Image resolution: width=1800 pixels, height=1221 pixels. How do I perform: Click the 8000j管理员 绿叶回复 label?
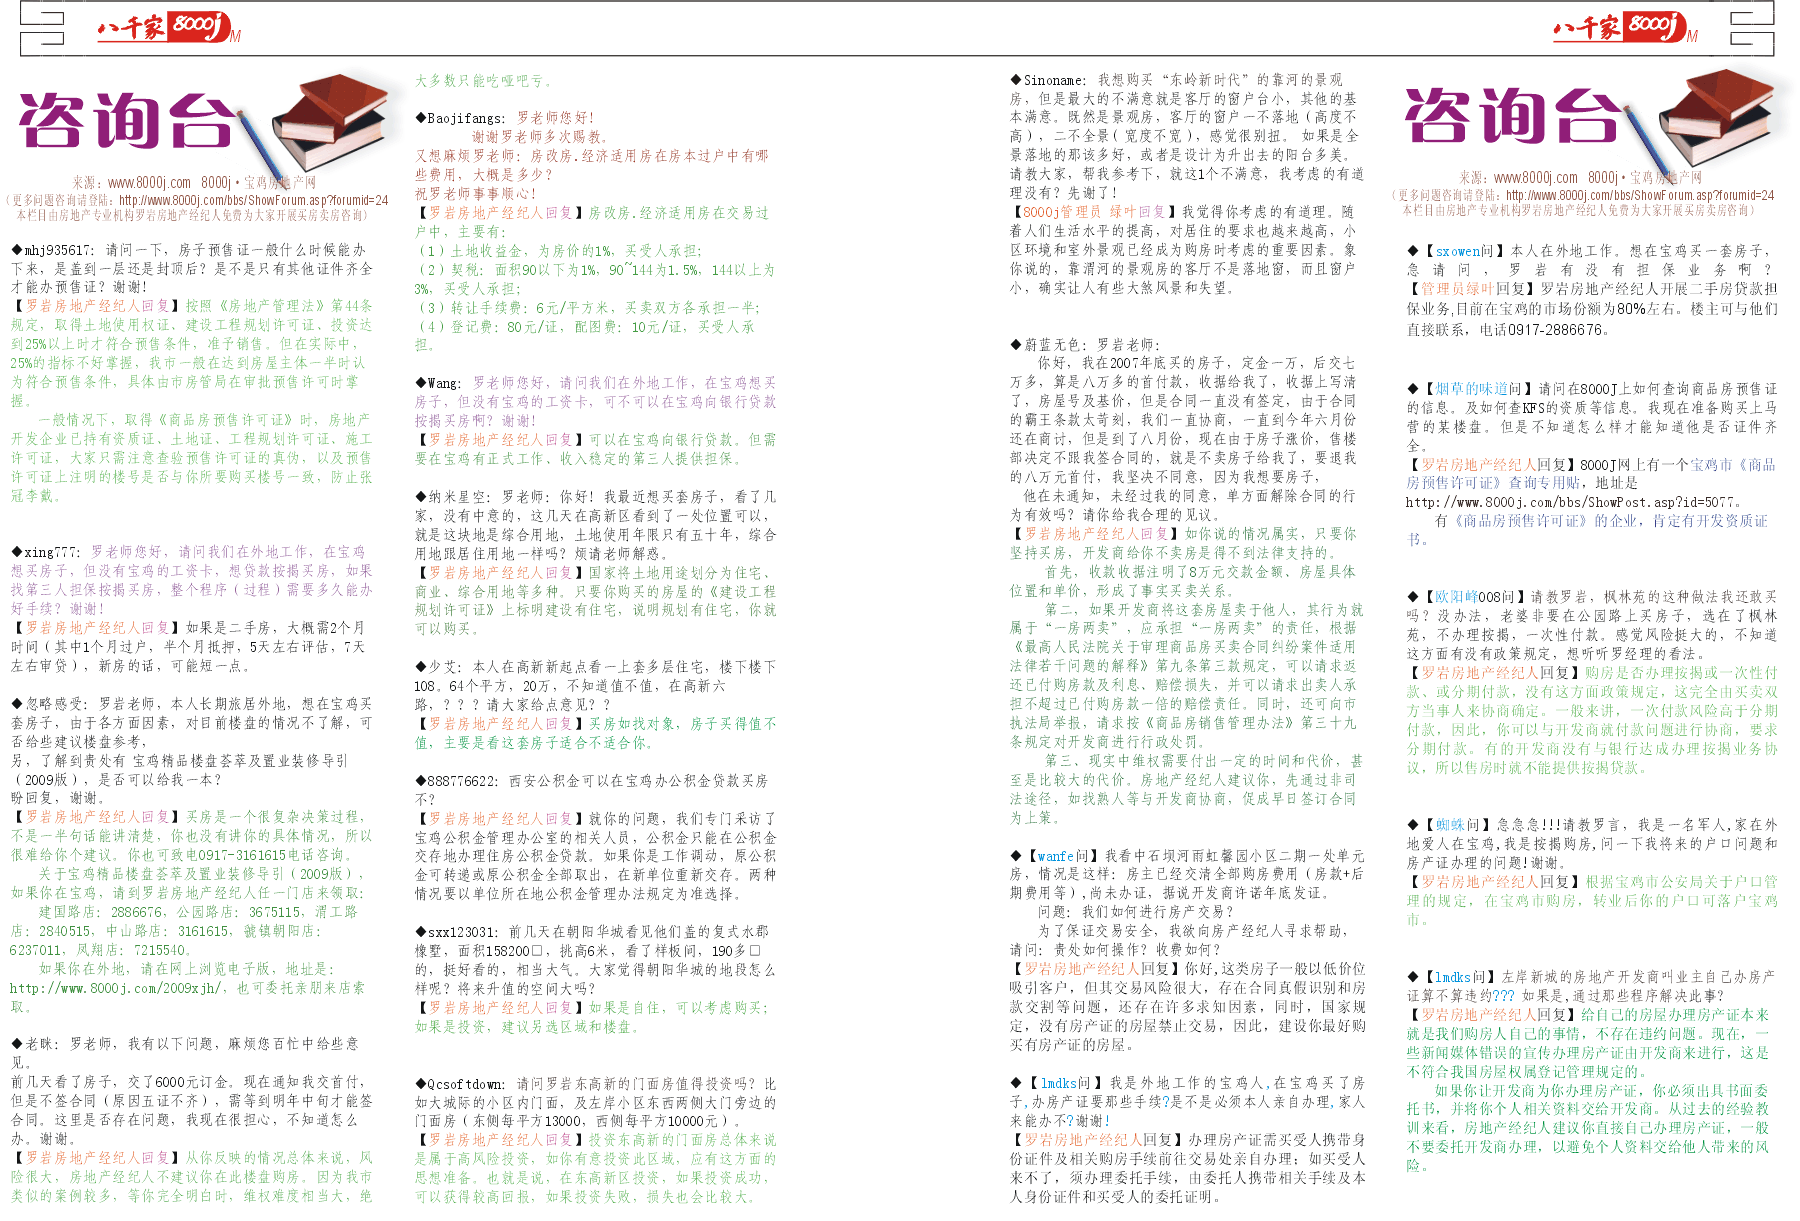pyautogui.click(x=1093, y=212)
